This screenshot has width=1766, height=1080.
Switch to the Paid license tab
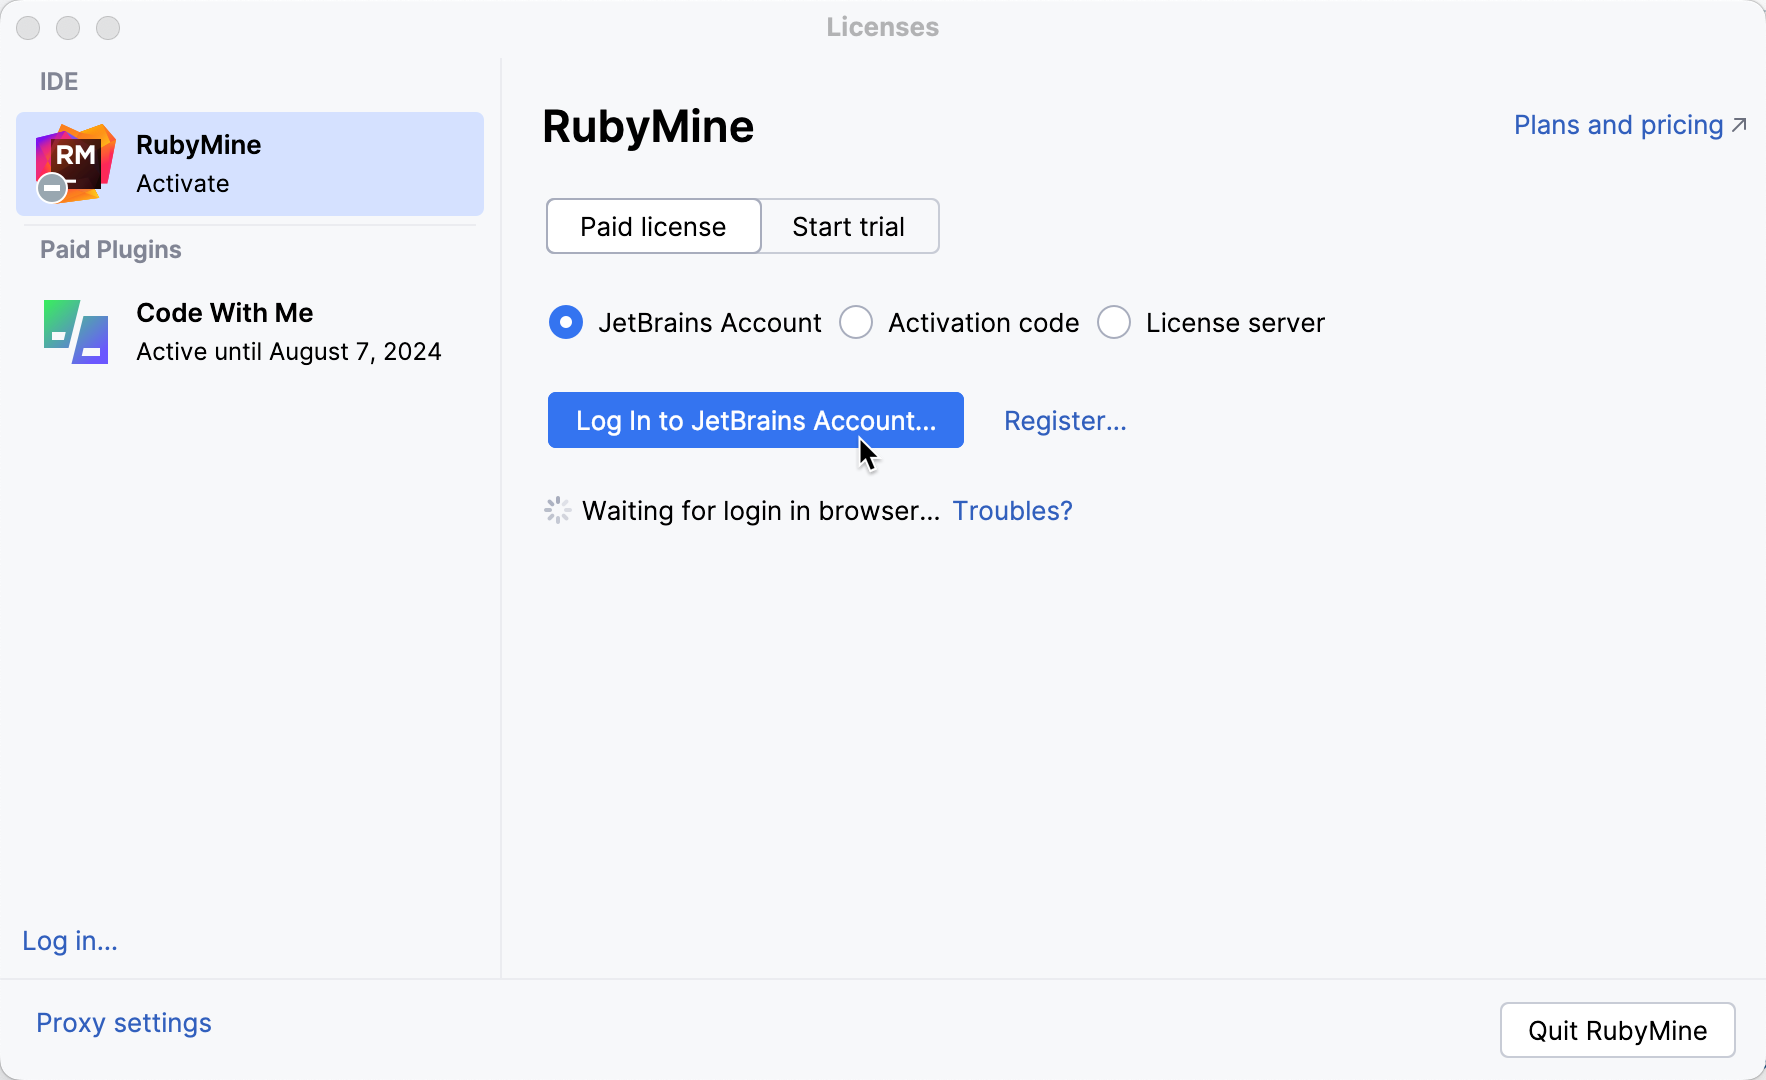coord(652,226)
